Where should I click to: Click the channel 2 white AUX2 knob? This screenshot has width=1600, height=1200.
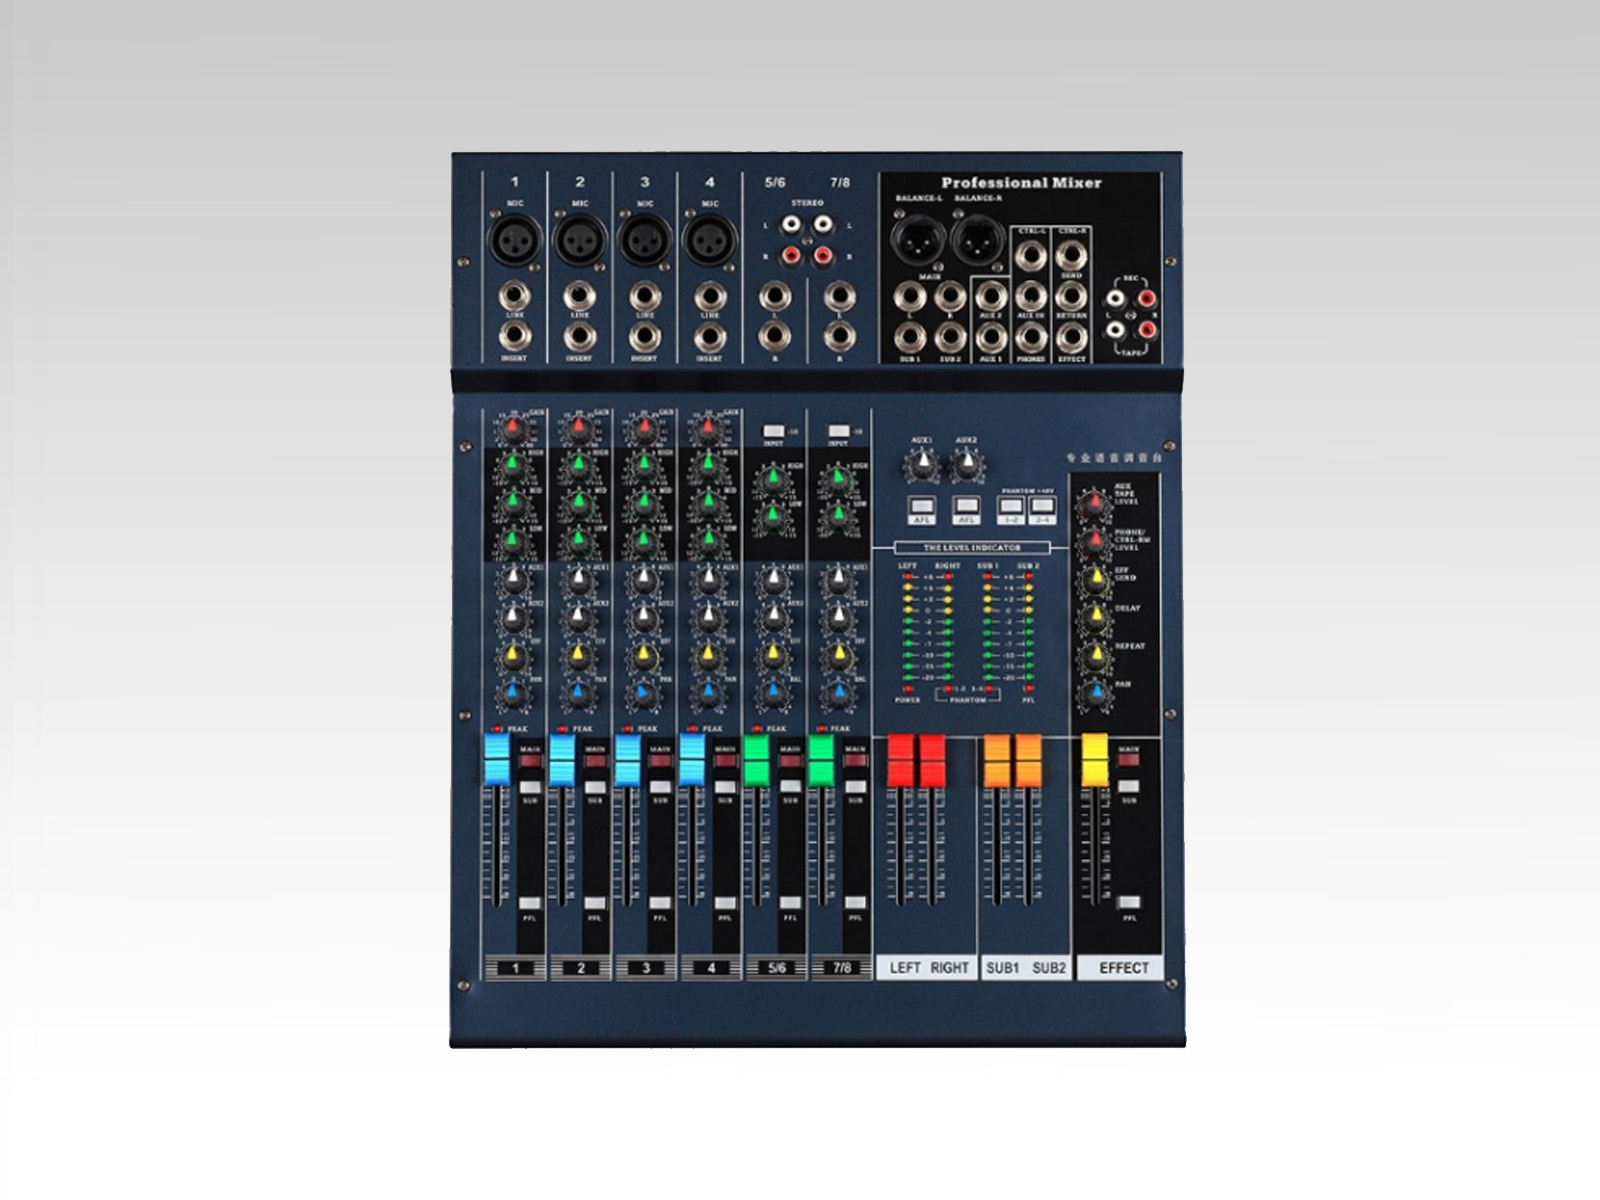(578, 618)
